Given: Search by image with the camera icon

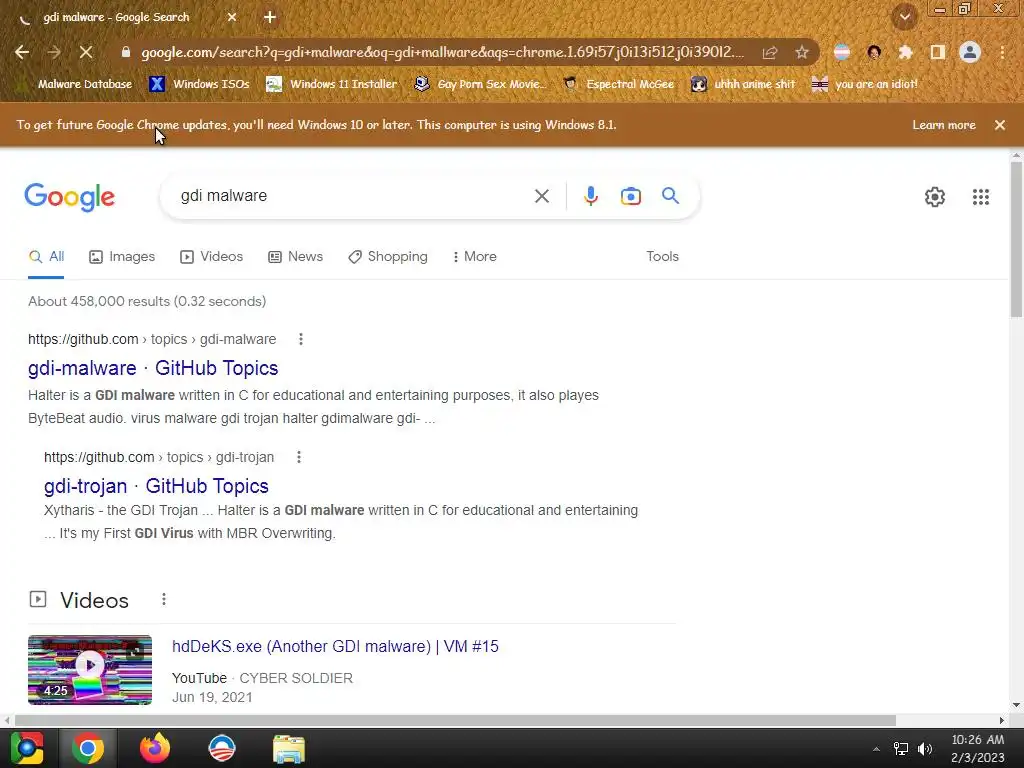Looking at the screenshot, I should [x=630, y=196].
